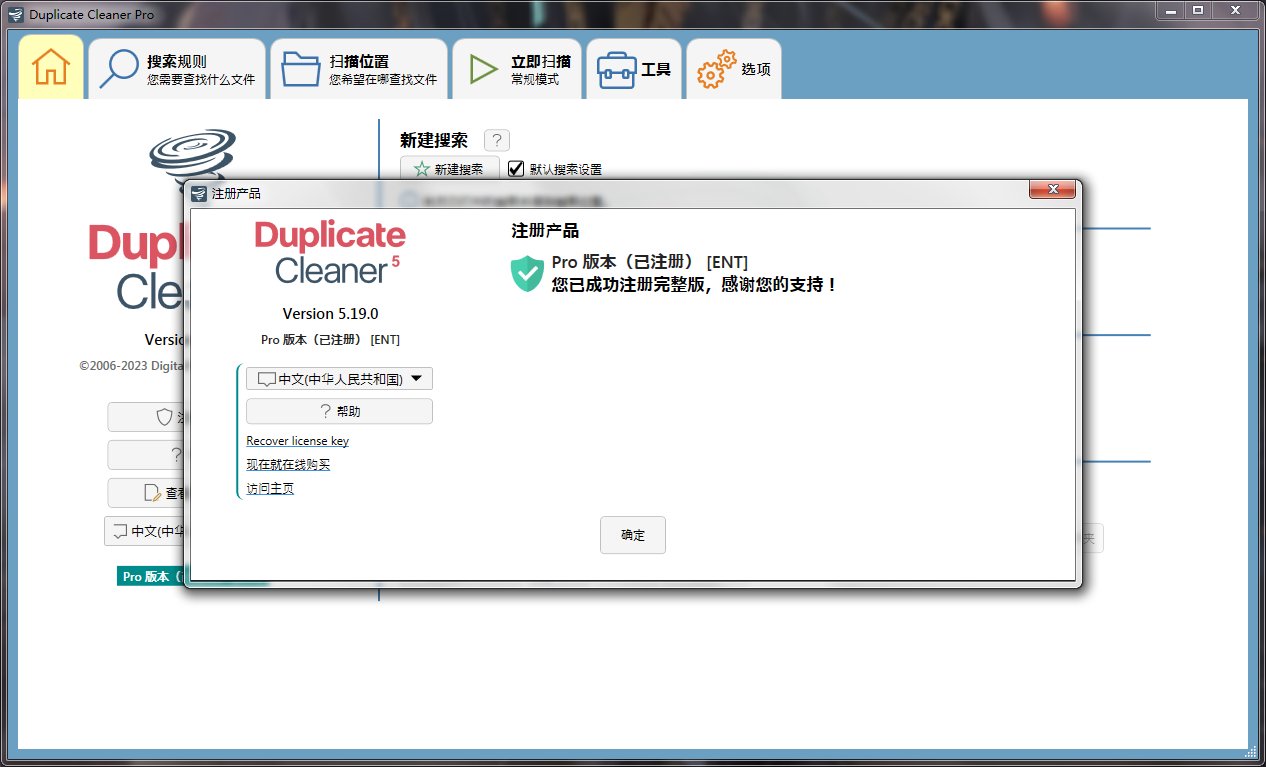
Task: Open the 选项 settings tab
Action: coord(734,69)
